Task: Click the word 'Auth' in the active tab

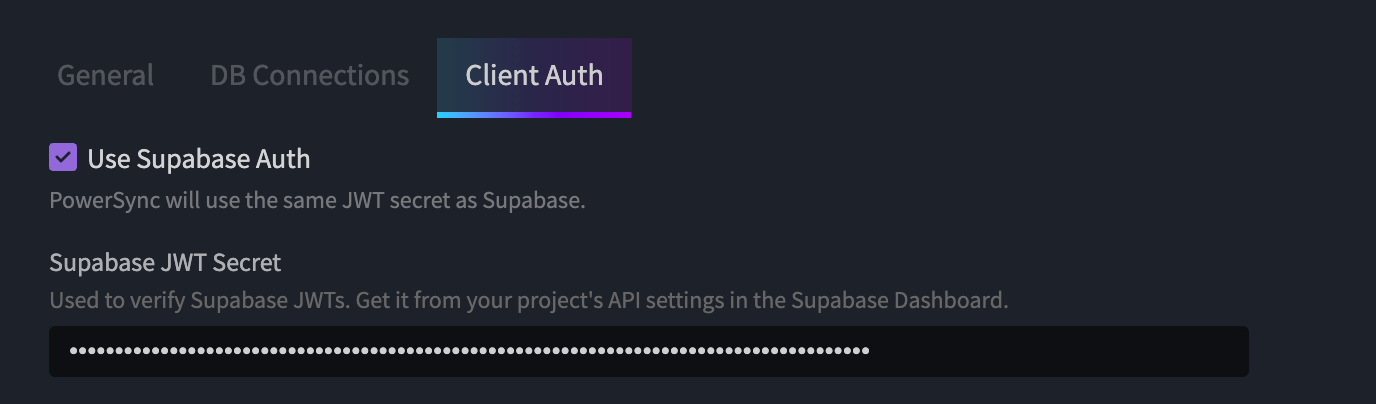Action: click(x=576, y=76)
